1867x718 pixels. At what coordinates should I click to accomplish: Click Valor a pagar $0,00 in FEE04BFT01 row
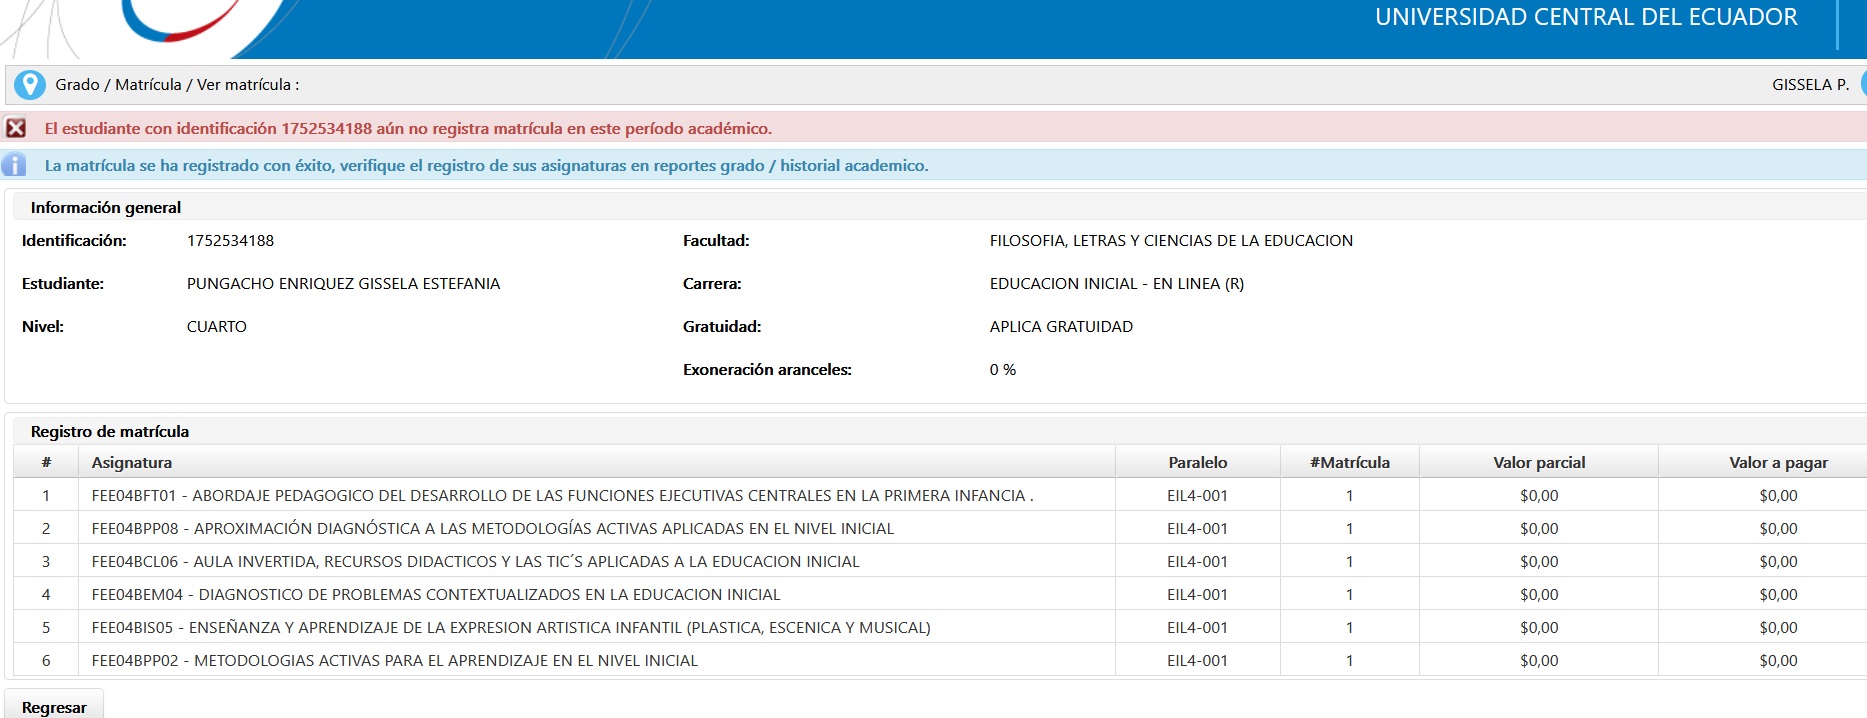click(x=1778, y=495)
